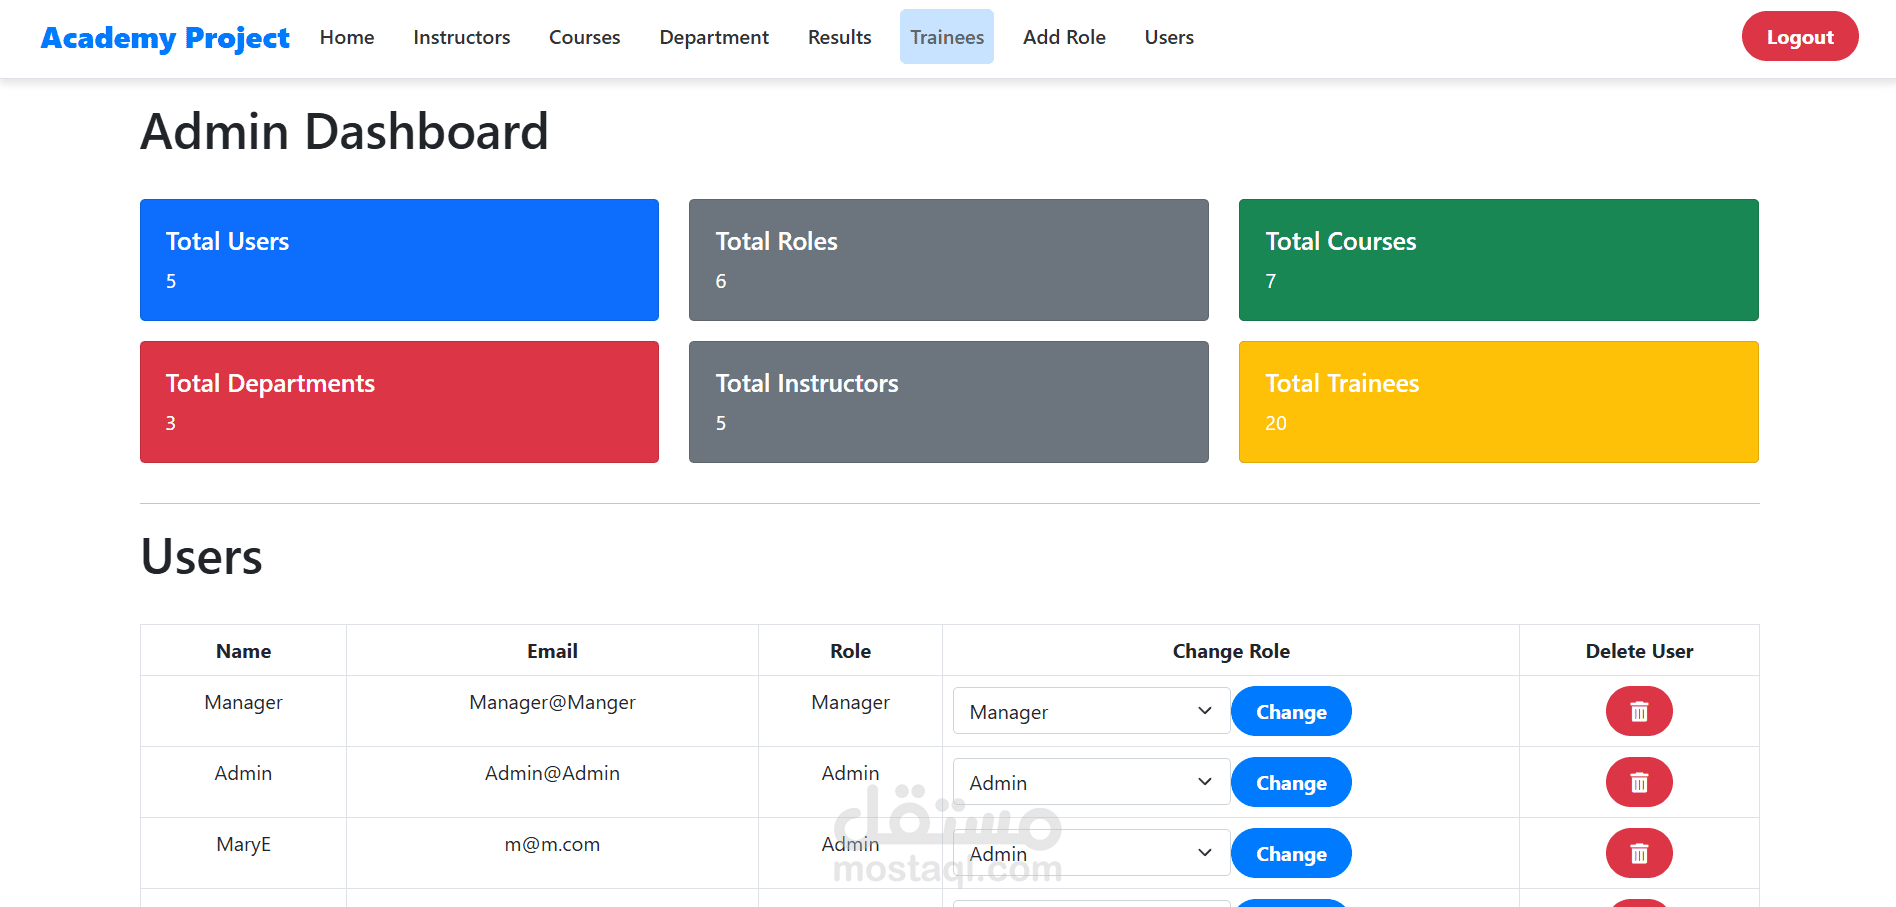Go to the Courses page
1896x907 pixels.
[x=584, y=37]
